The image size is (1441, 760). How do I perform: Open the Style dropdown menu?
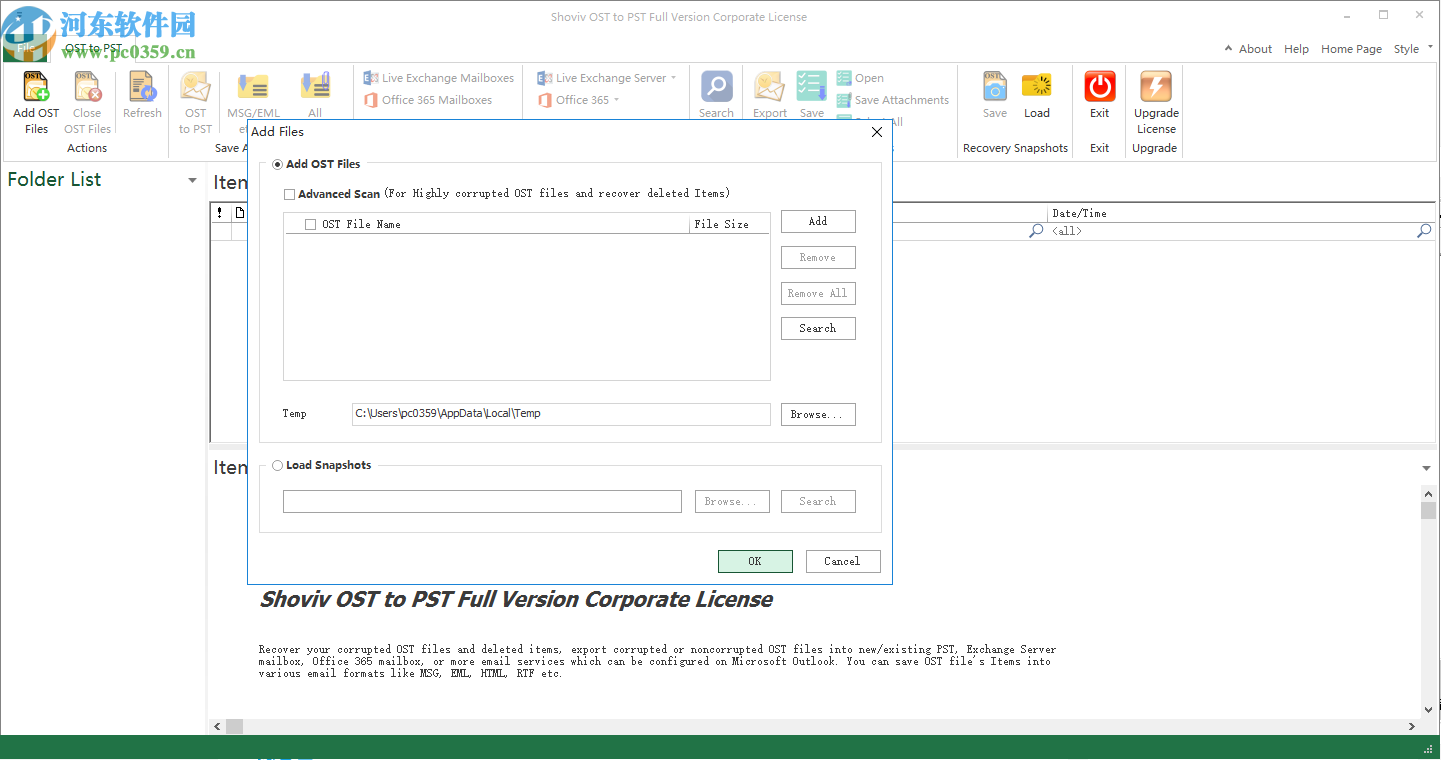click(1412, 49)
